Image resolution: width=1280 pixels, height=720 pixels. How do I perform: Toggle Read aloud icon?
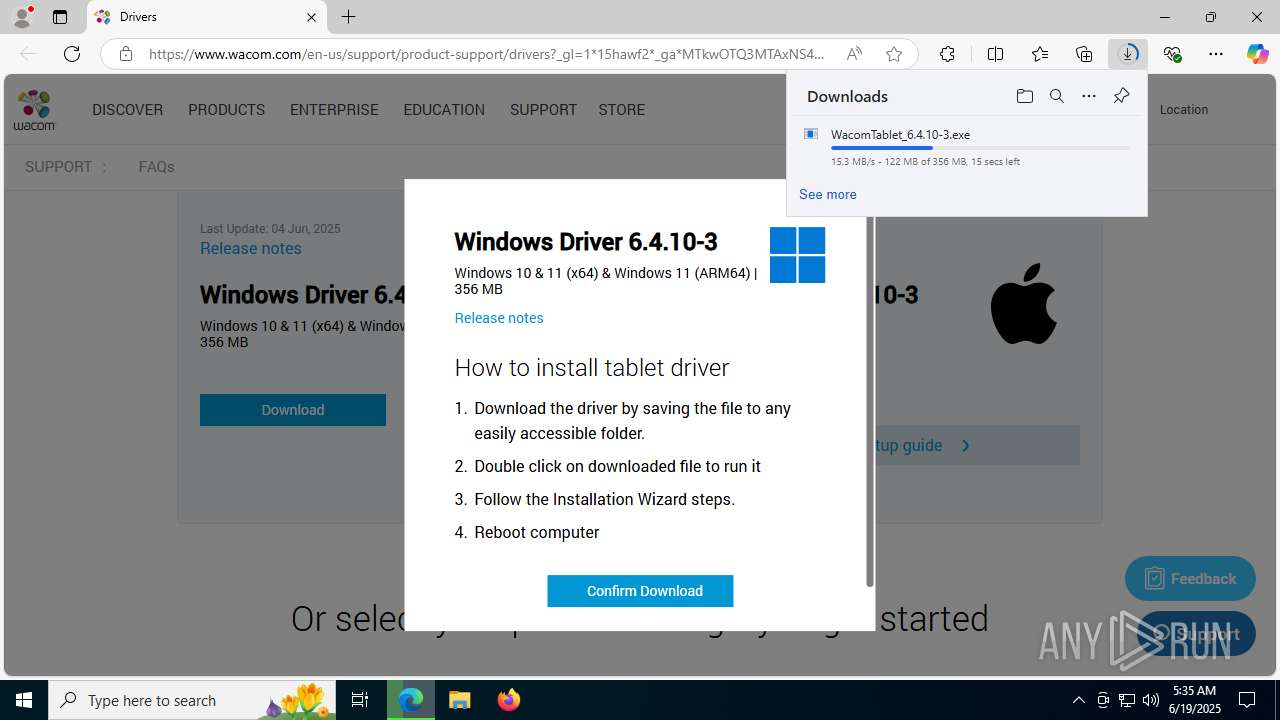click(x=854, y=54)
